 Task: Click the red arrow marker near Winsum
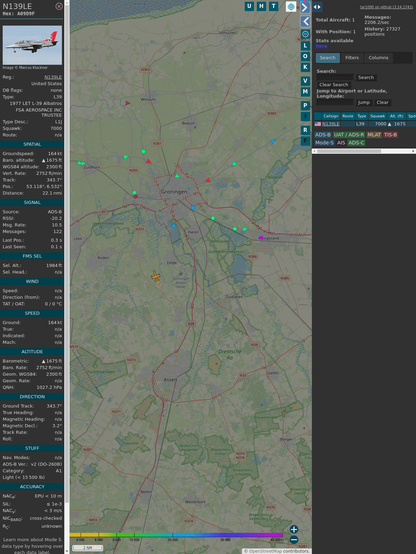[128, 103]
